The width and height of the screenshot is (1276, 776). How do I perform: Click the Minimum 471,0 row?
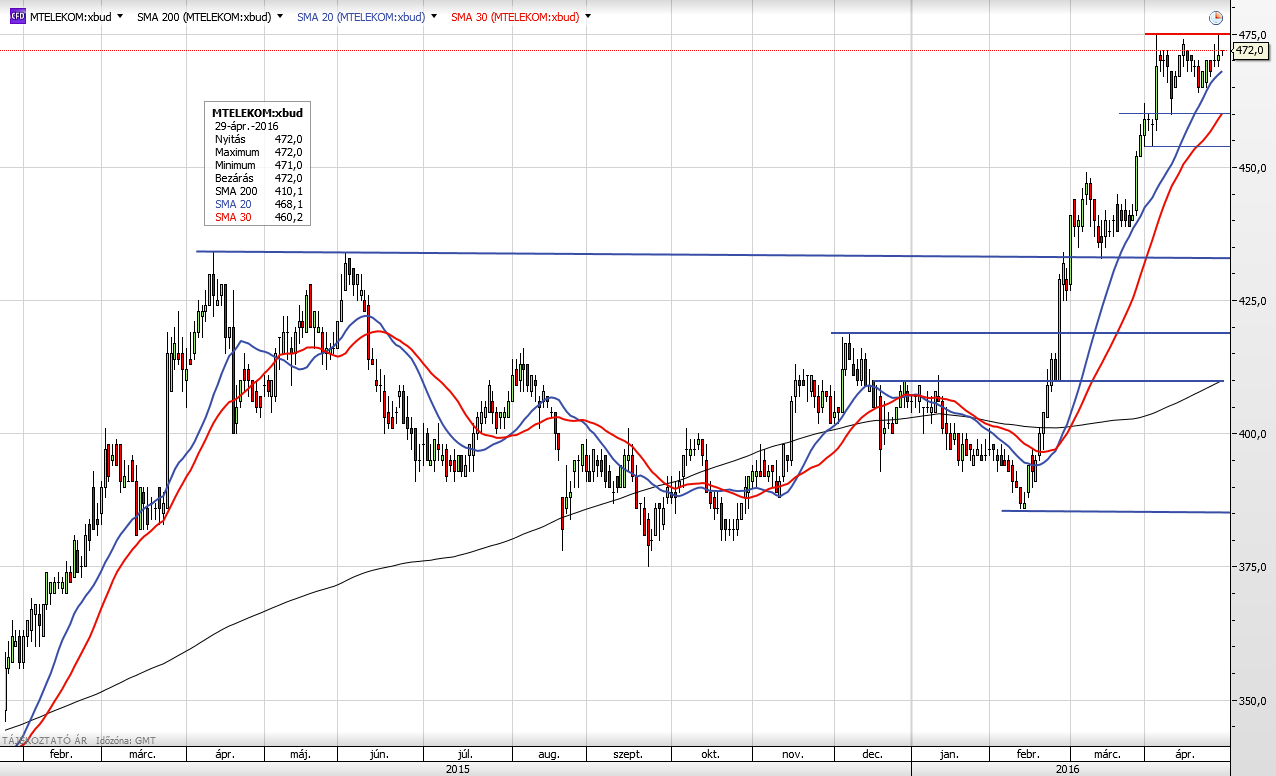tap(258, 165)
